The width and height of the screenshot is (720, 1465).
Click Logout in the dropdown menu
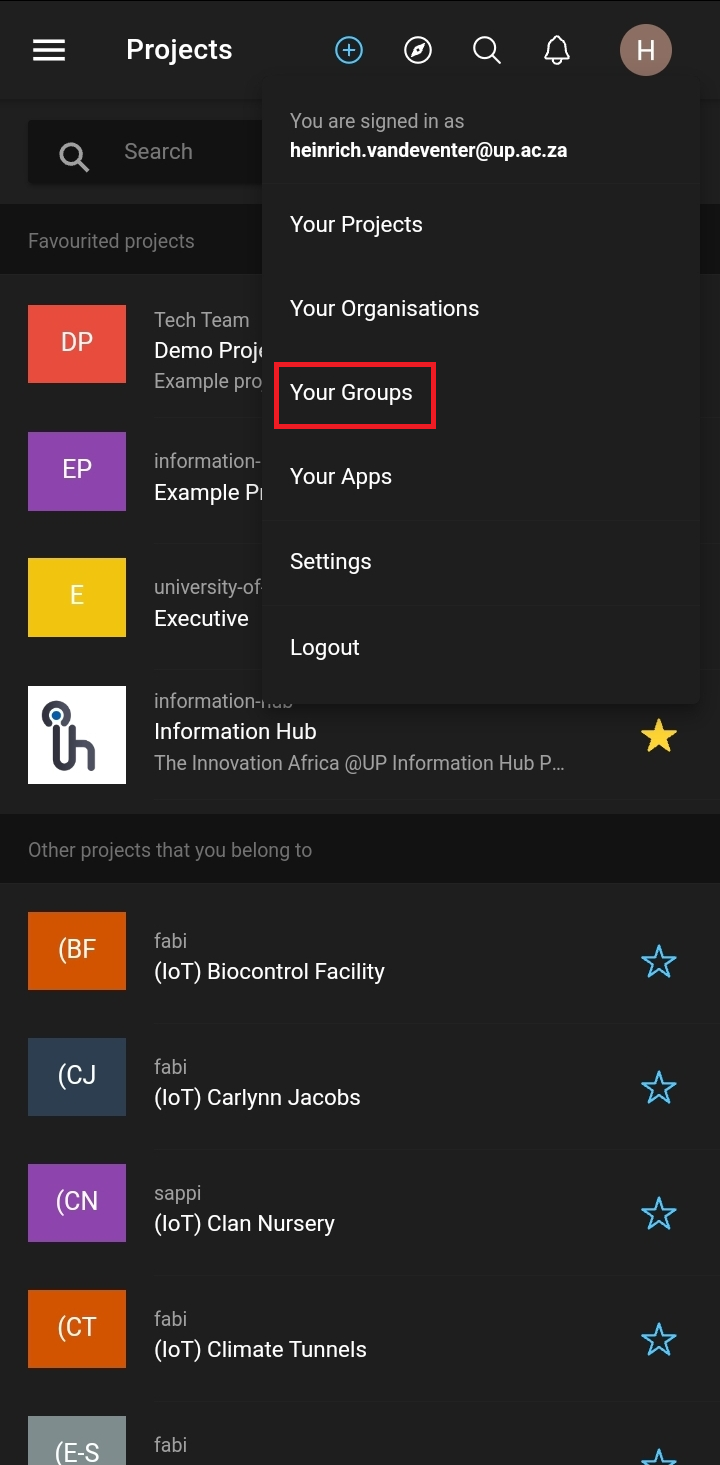325,648
